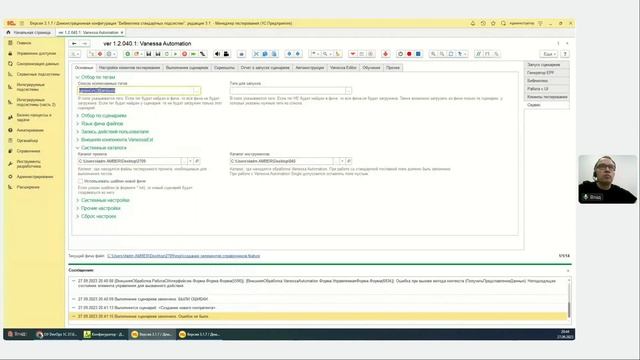Switch to the Vanessa Editor tab
640x360 pixels.
(343, 68)
